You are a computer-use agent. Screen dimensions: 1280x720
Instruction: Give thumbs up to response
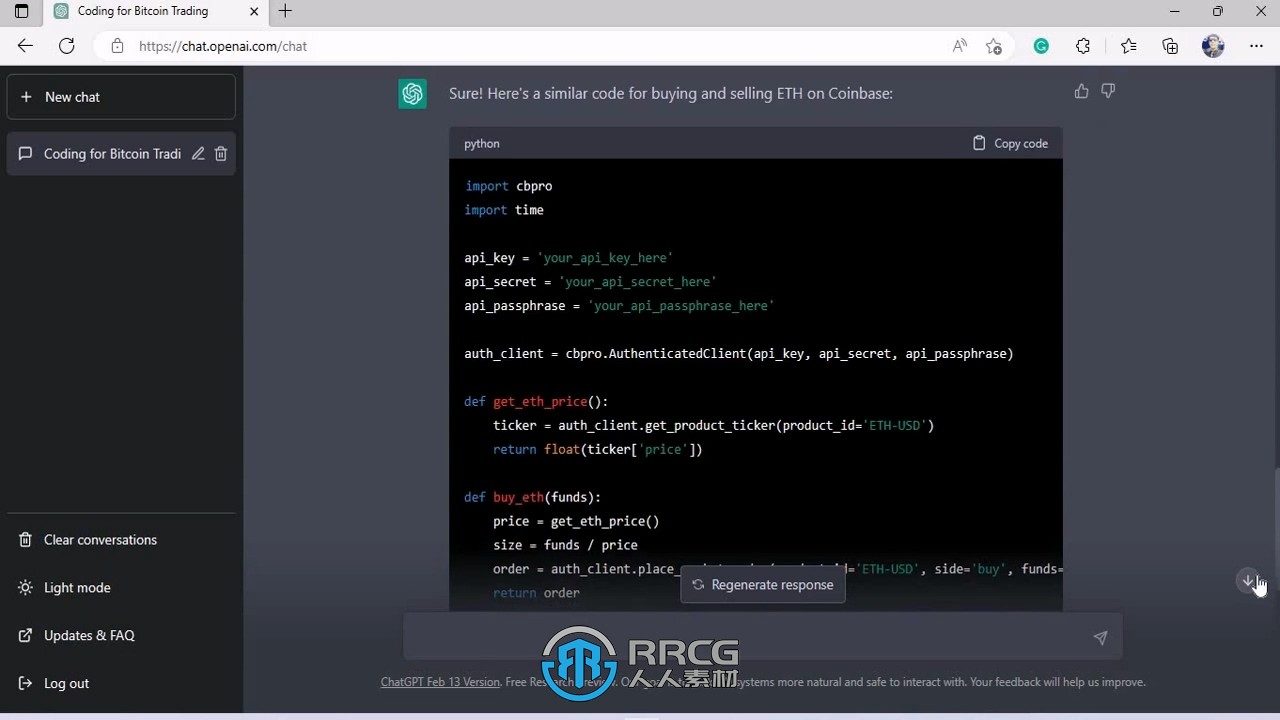(1081, 91)
